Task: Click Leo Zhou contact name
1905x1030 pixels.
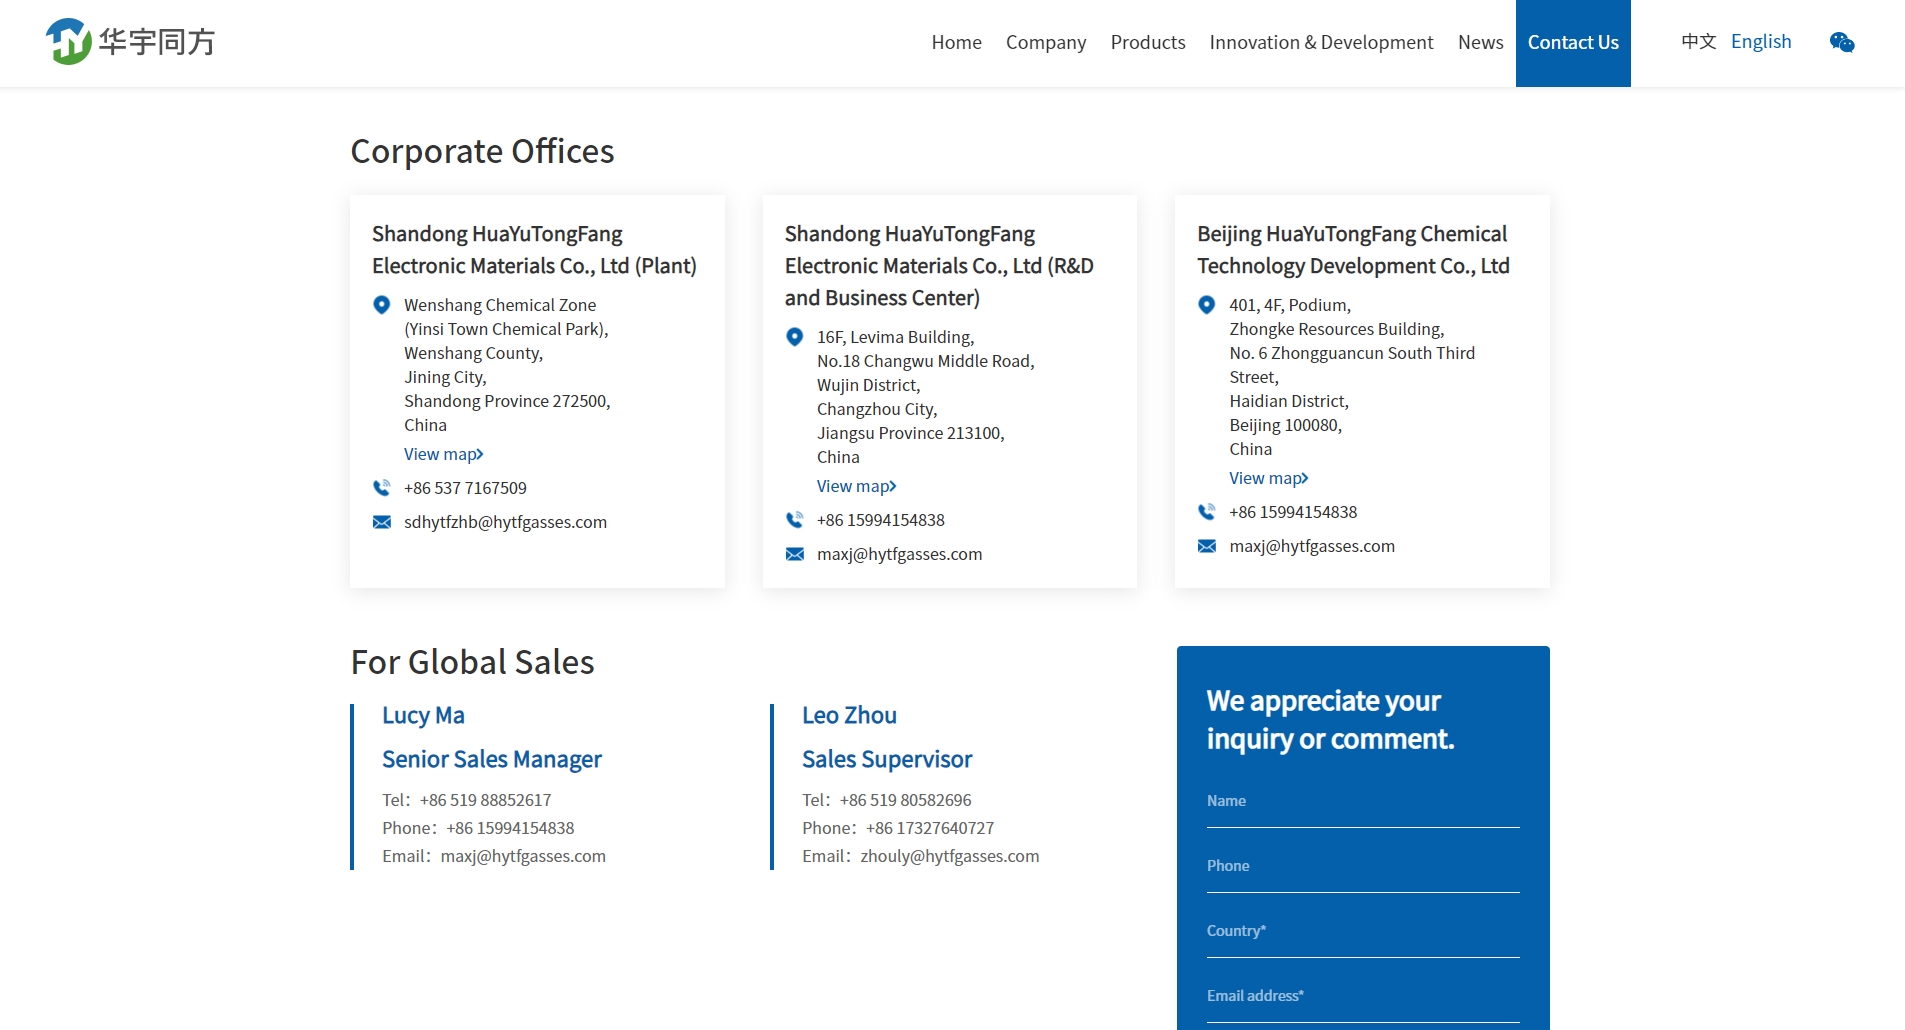Action: 849,715
